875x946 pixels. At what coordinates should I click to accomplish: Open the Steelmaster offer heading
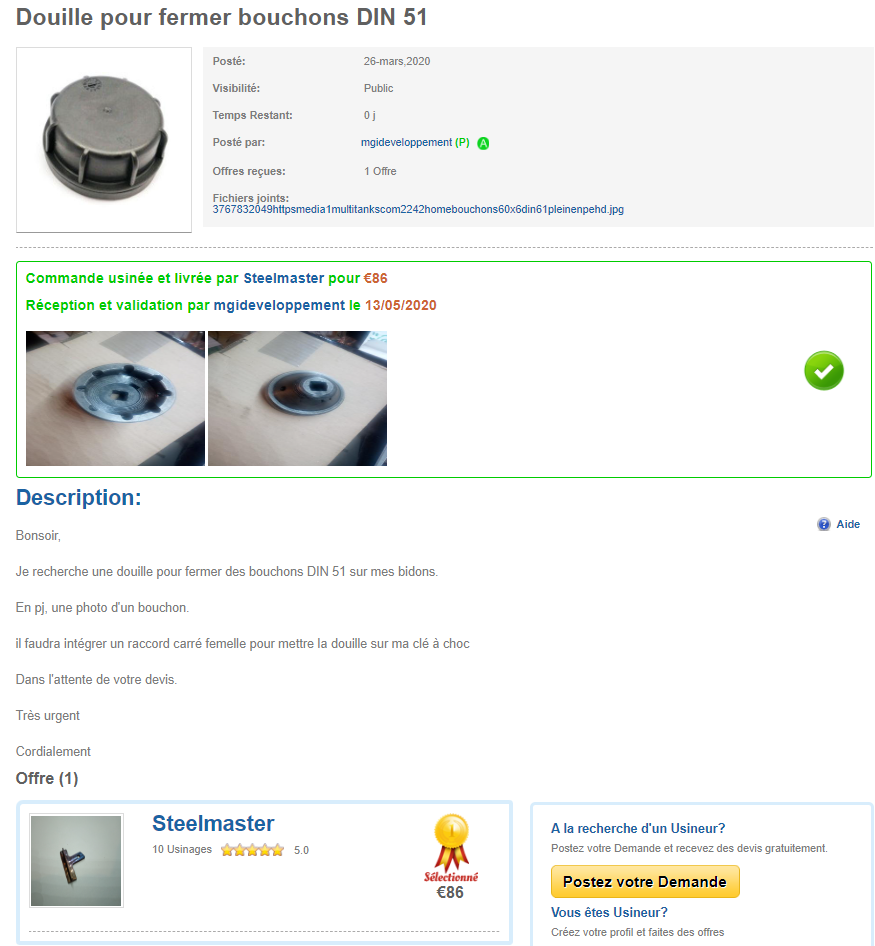[x=213, y=824]
